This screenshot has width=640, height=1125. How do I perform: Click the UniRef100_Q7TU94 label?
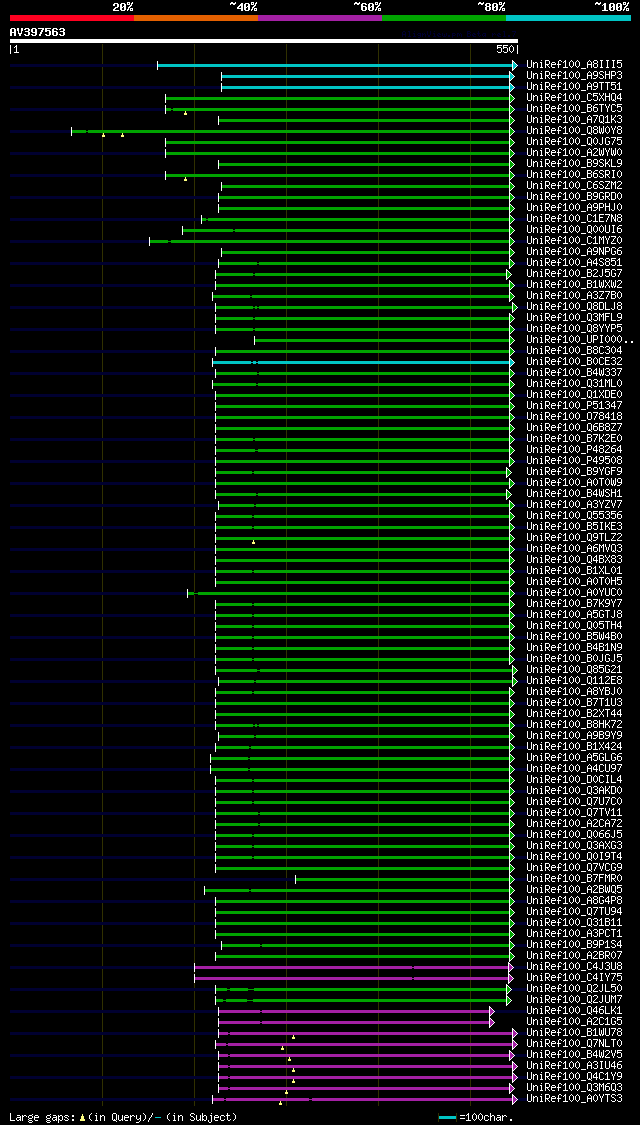(574, 911)
